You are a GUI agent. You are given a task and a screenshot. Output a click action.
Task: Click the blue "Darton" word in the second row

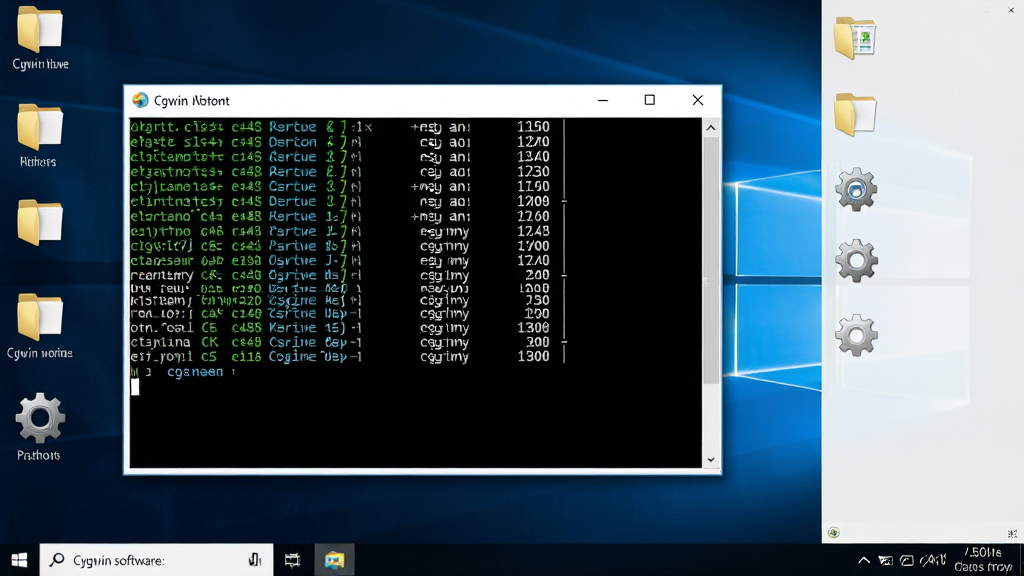(293, 142)
